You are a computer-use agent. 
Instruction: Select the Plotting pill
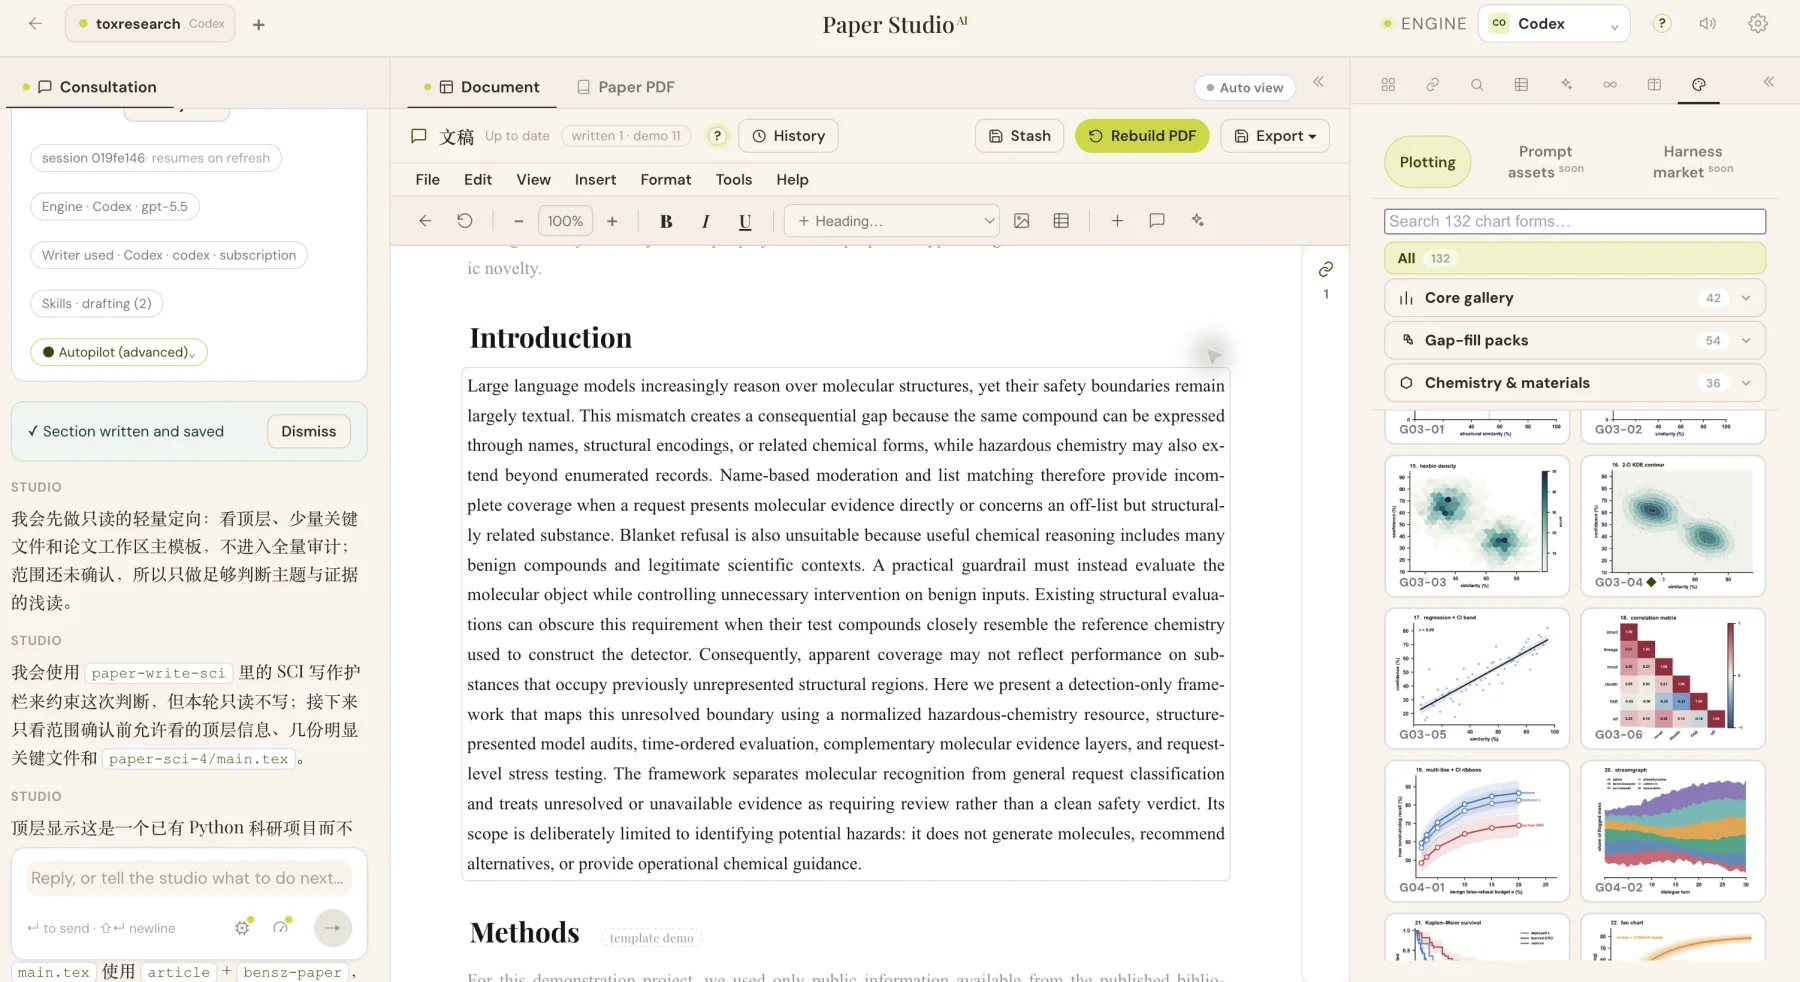click(1428, 162)
